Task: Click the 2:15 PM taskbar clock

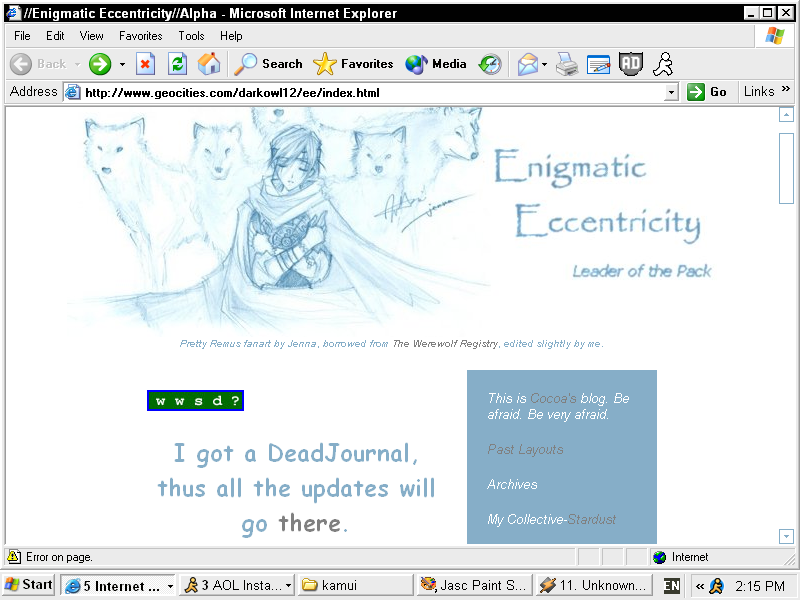Action: point(760,586)
